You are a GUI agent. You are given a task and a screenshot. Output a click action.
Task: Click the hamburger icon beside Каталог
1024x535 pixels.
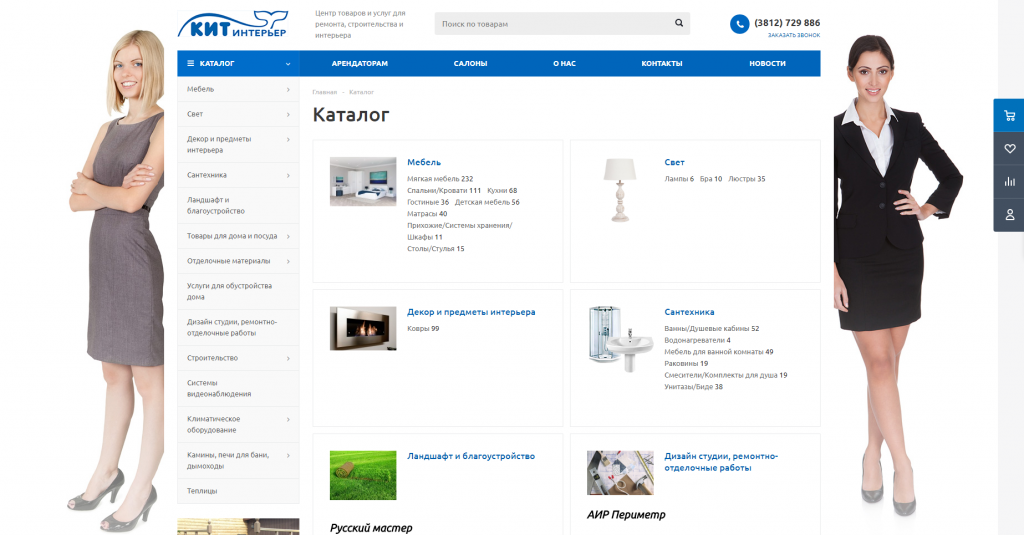[191, 63]
